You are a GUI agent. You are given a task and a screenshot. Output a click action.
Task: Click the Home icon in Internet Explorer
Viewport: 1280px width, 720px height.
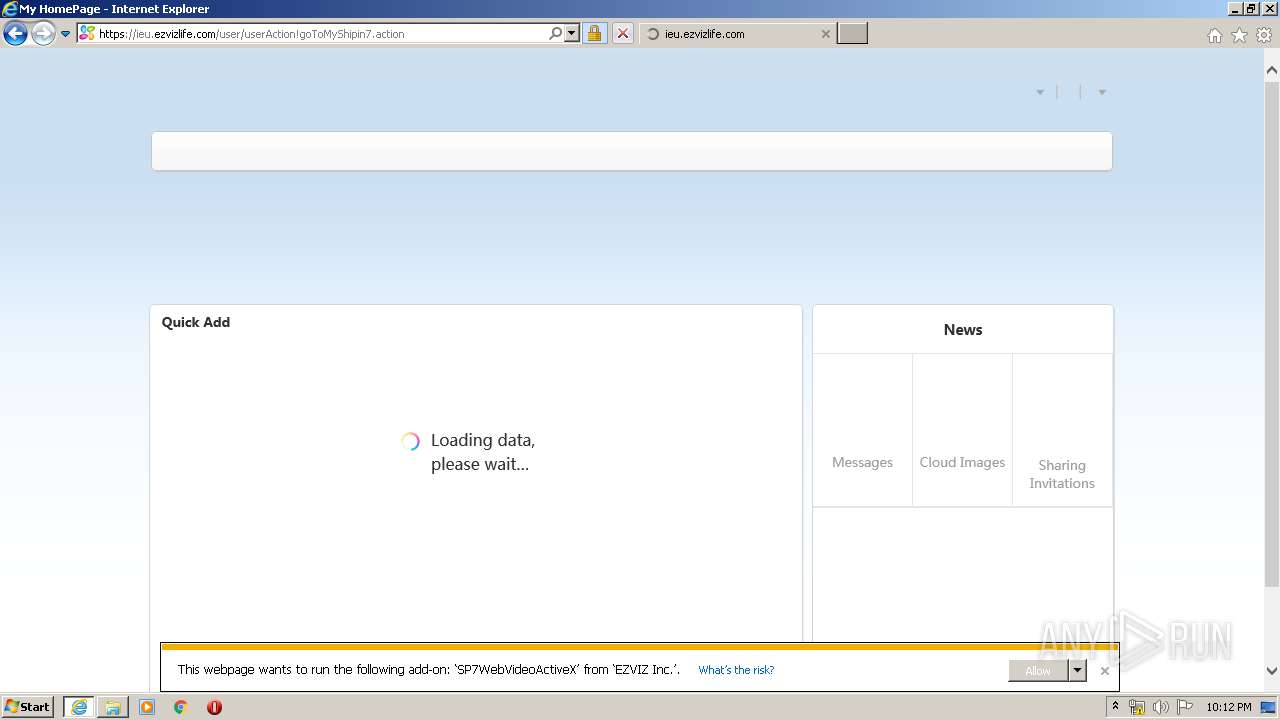(1214, 35)
